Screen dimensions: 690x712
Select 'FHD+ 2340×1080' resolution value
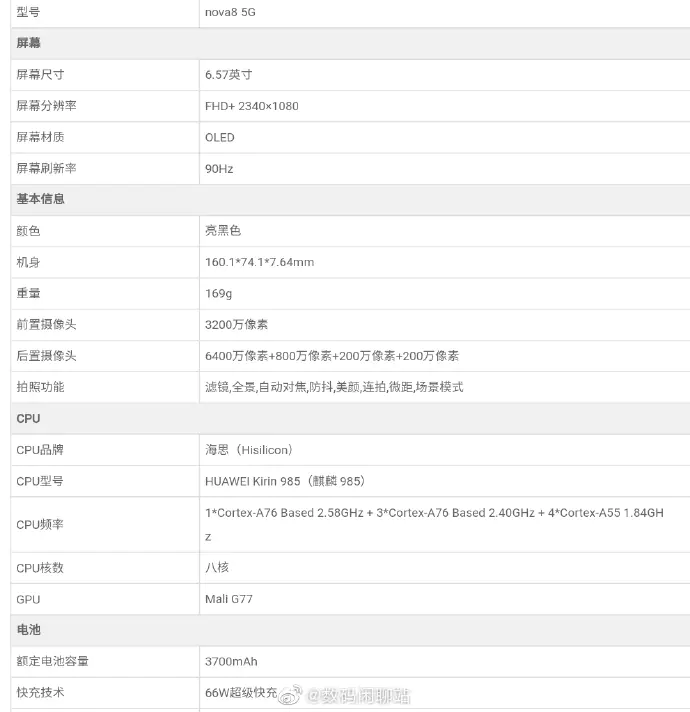251,106
